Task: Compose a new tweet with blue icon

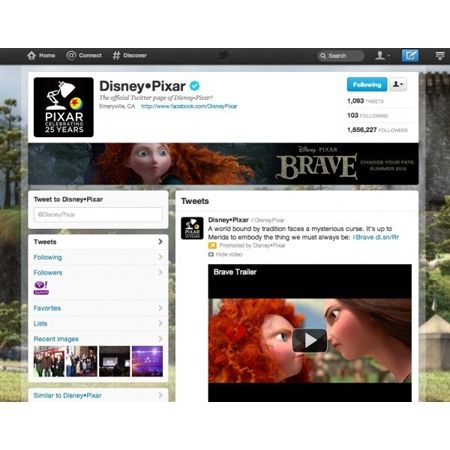Action: pyautogui.click(x=410, y=56)
